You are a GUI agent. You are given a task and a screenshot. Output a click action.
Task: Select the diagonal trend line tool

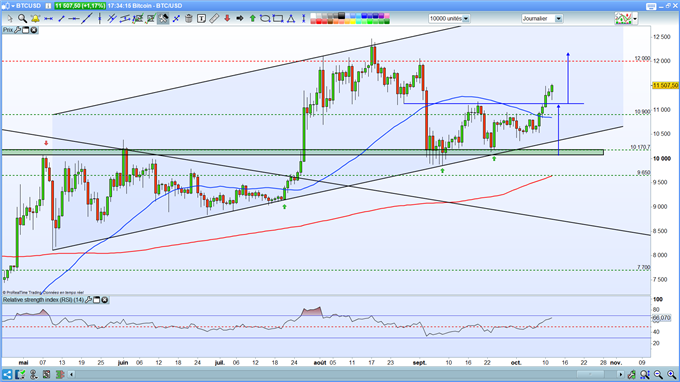[x=87, y=19]
